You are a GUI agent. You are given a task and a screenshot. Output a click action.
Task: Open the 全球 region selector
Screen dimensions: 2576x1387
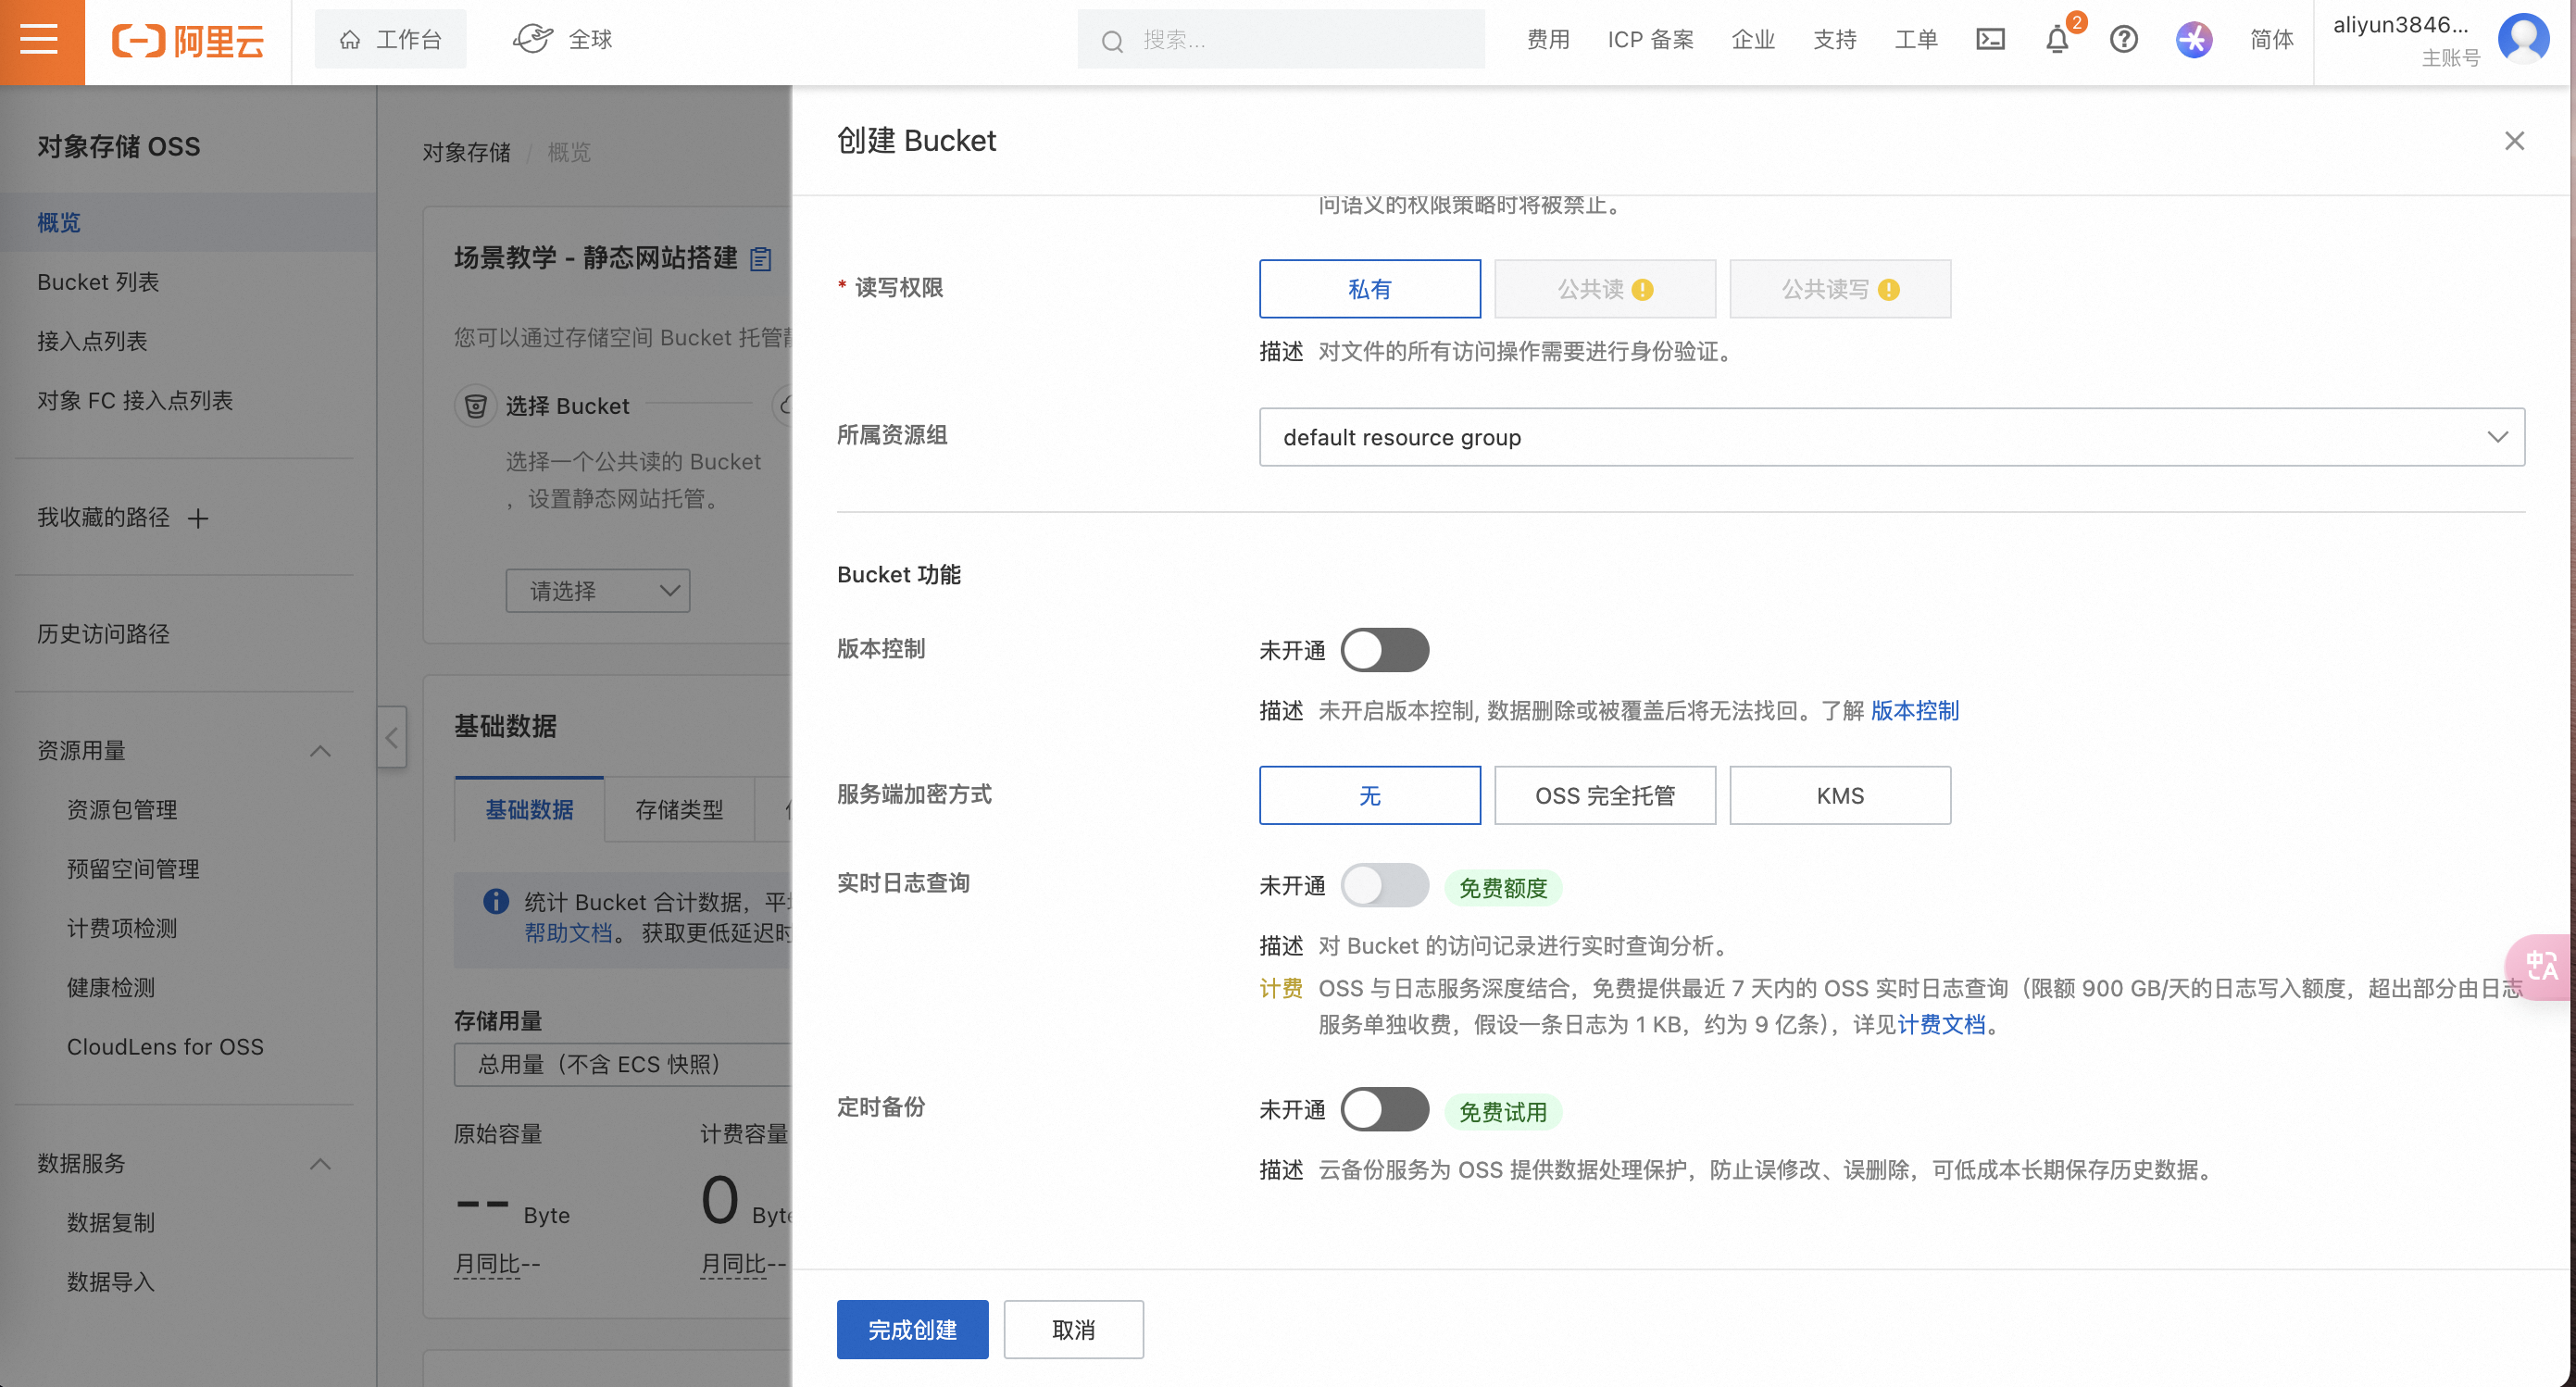pos(562,39)
